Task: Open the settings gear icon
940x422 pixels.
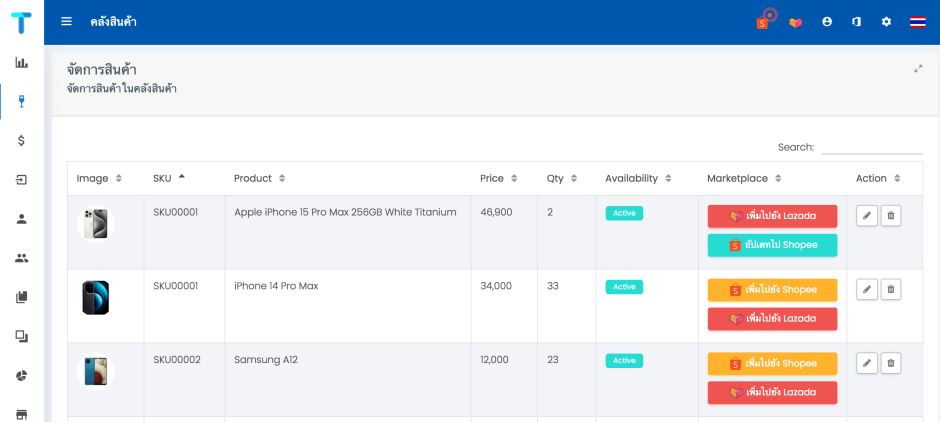Action: [886, 22]
